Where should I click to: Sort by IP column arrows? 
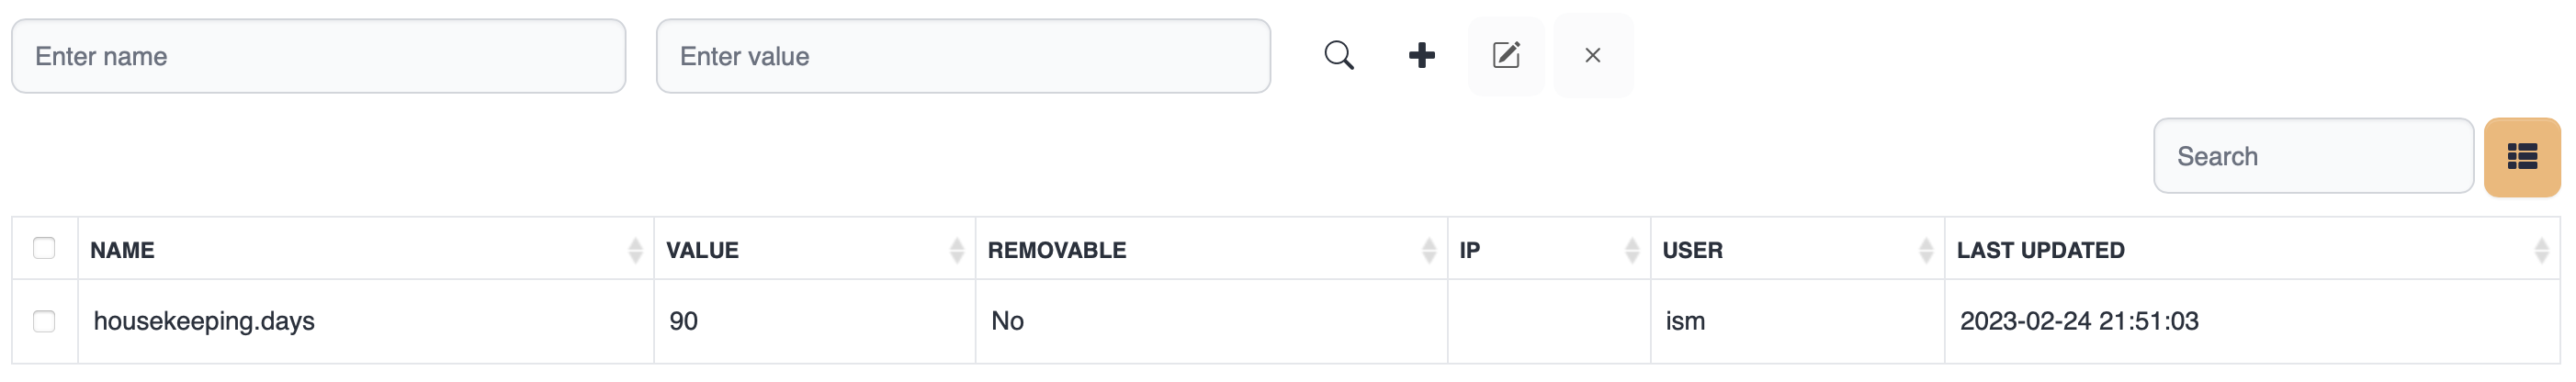(x=1632, y=250)
